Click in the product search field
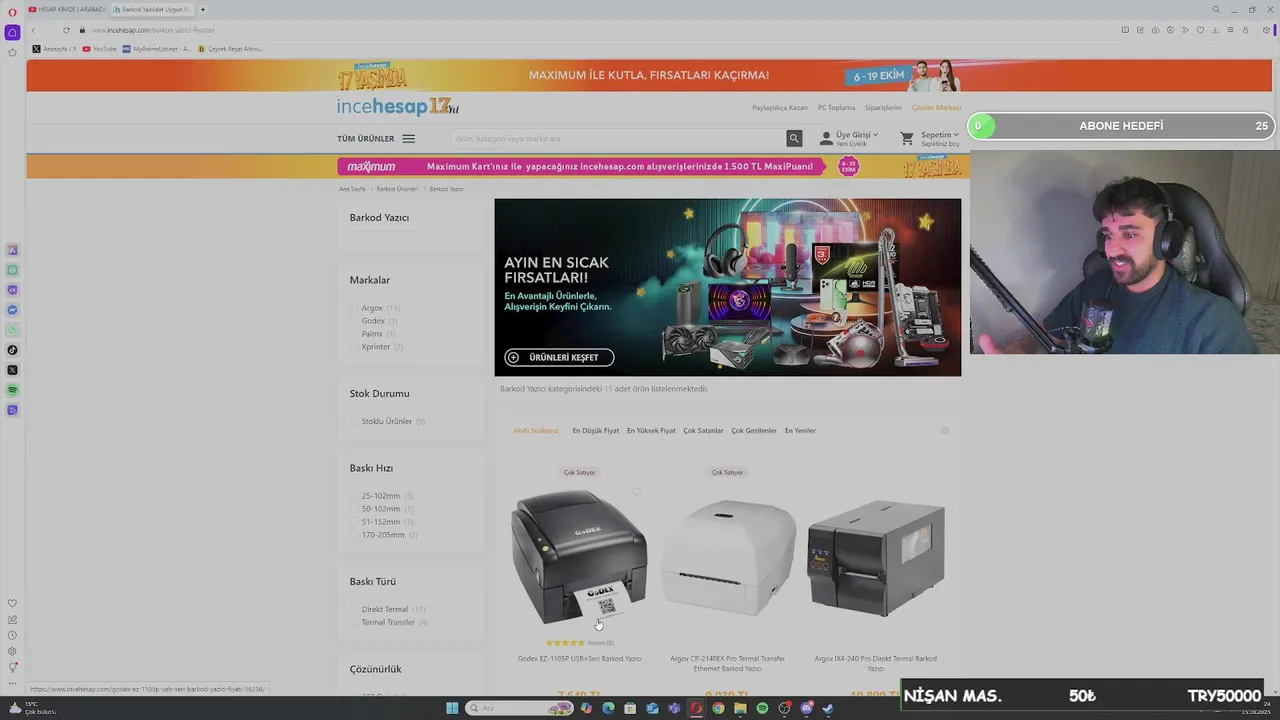The image size is (1280, 720). (618, 138)
